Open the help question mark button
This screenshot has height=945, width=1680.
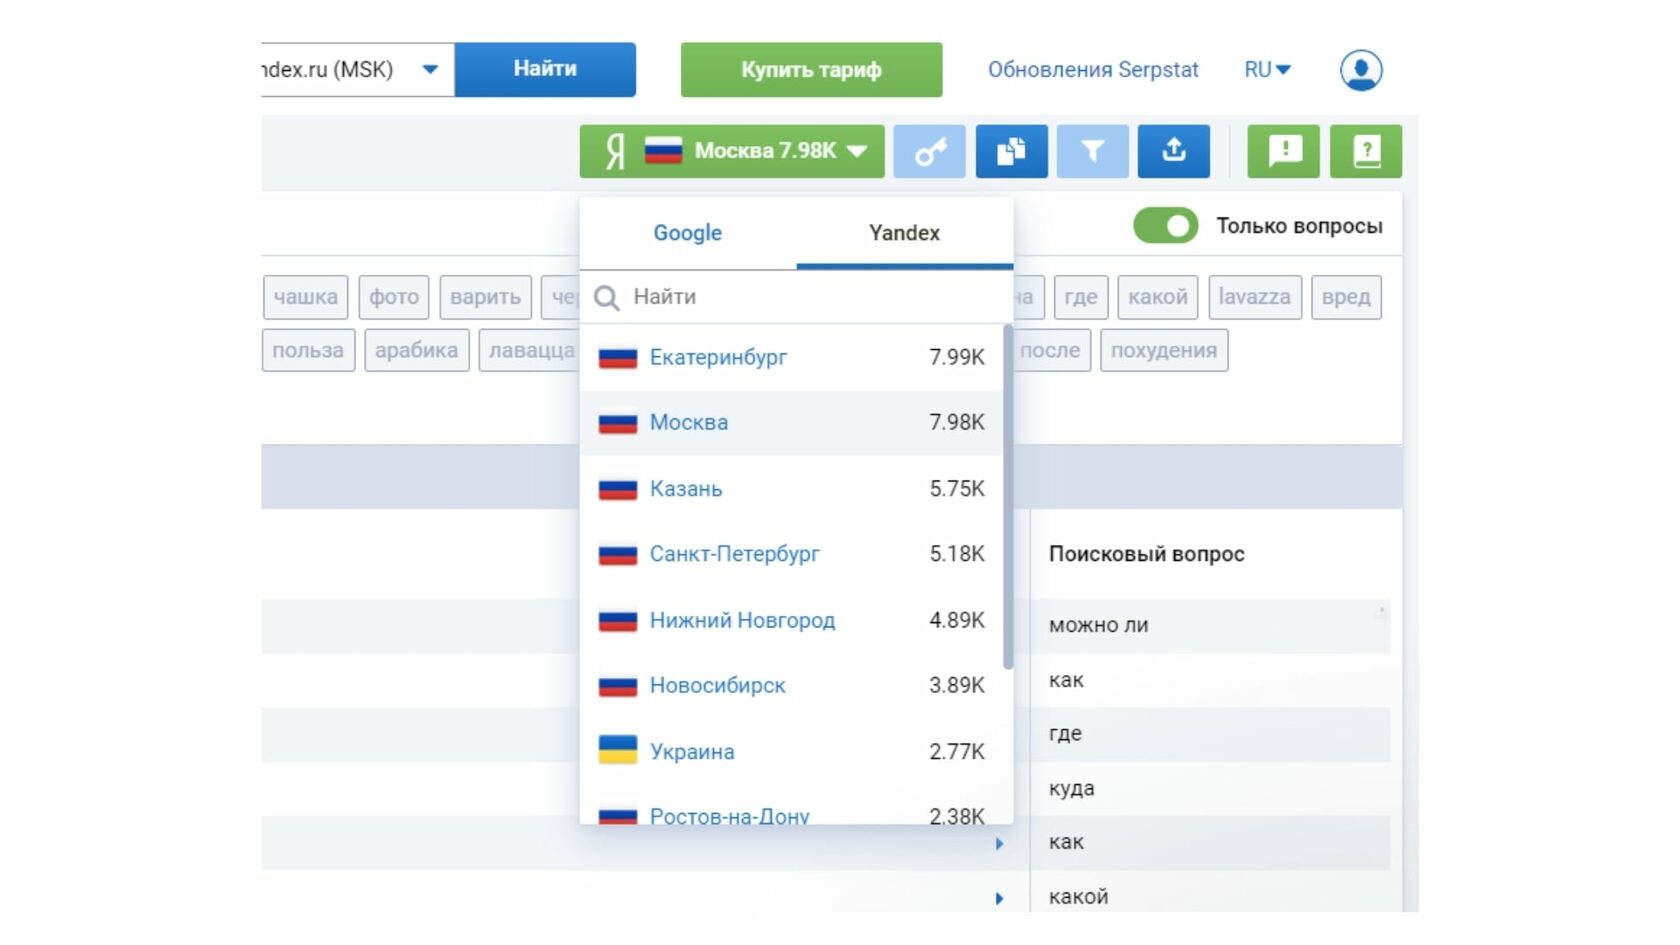(x=1366, y=151)
